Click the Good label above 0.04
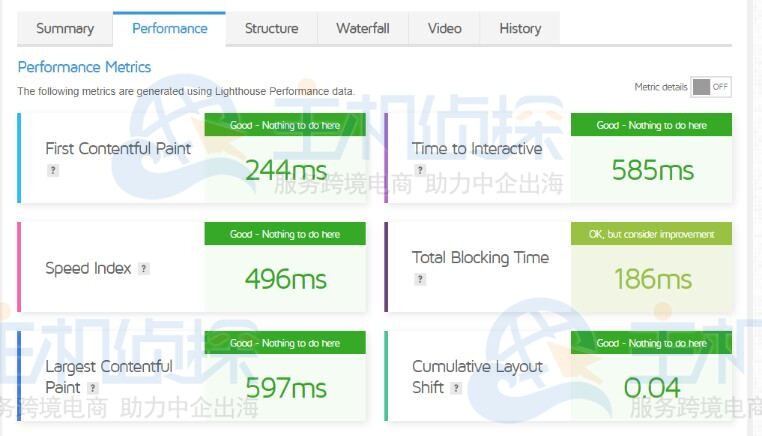 click(652, 343)
